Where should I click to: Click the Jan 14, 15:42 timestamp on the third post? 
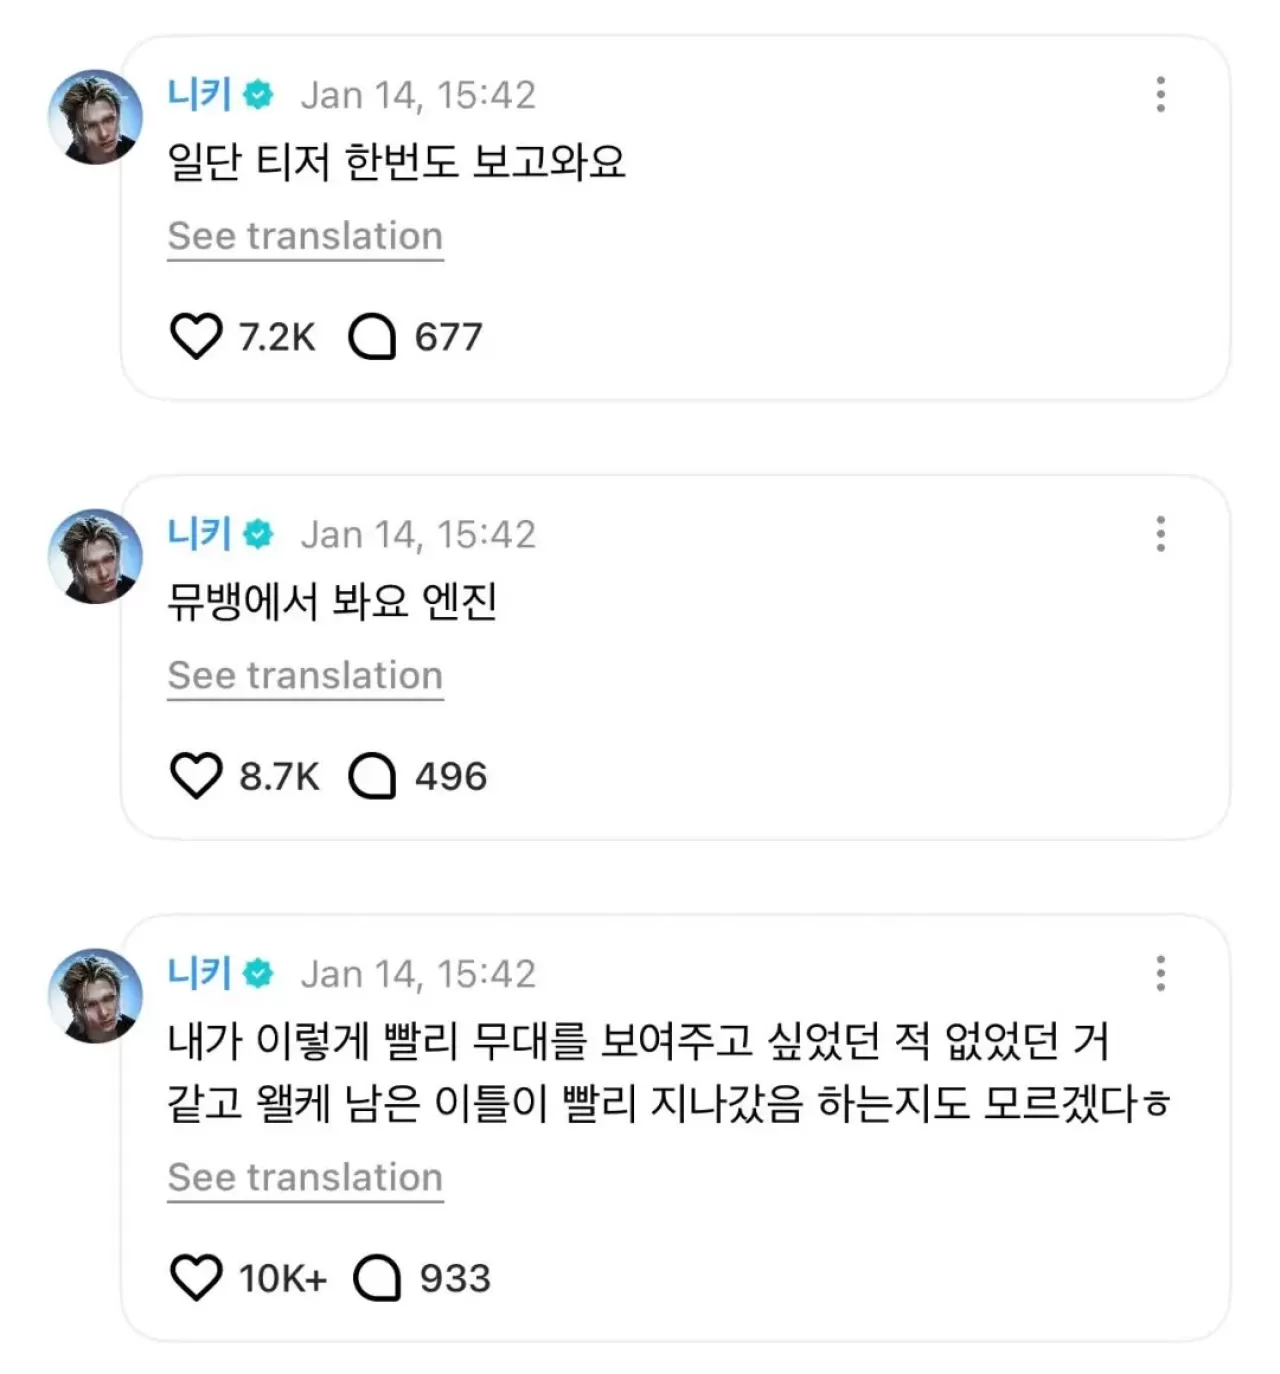(418, 974)
